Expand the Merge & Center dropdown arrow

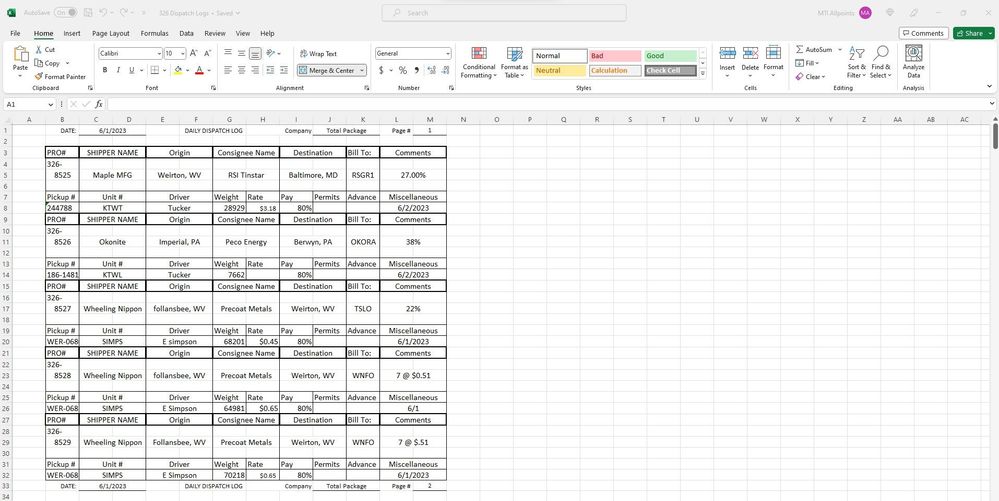coord(362,70)
